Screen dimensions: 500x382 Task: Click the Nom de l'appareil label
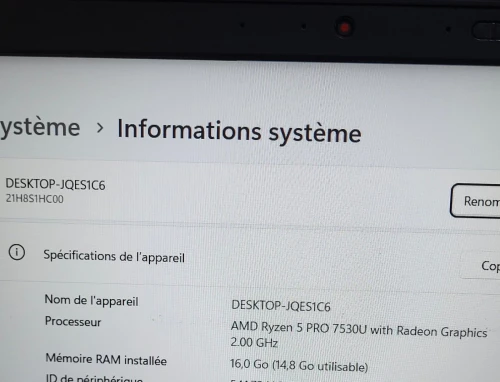[91, 300]
